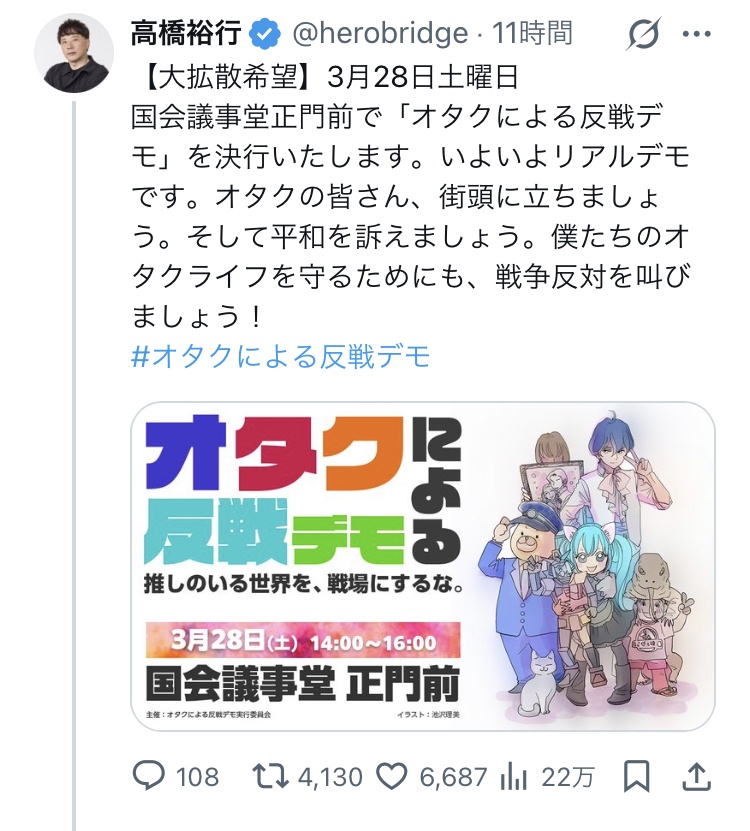Tap the 11時間 timestamp
750x831 pixels.
click(x=532, y=33)
